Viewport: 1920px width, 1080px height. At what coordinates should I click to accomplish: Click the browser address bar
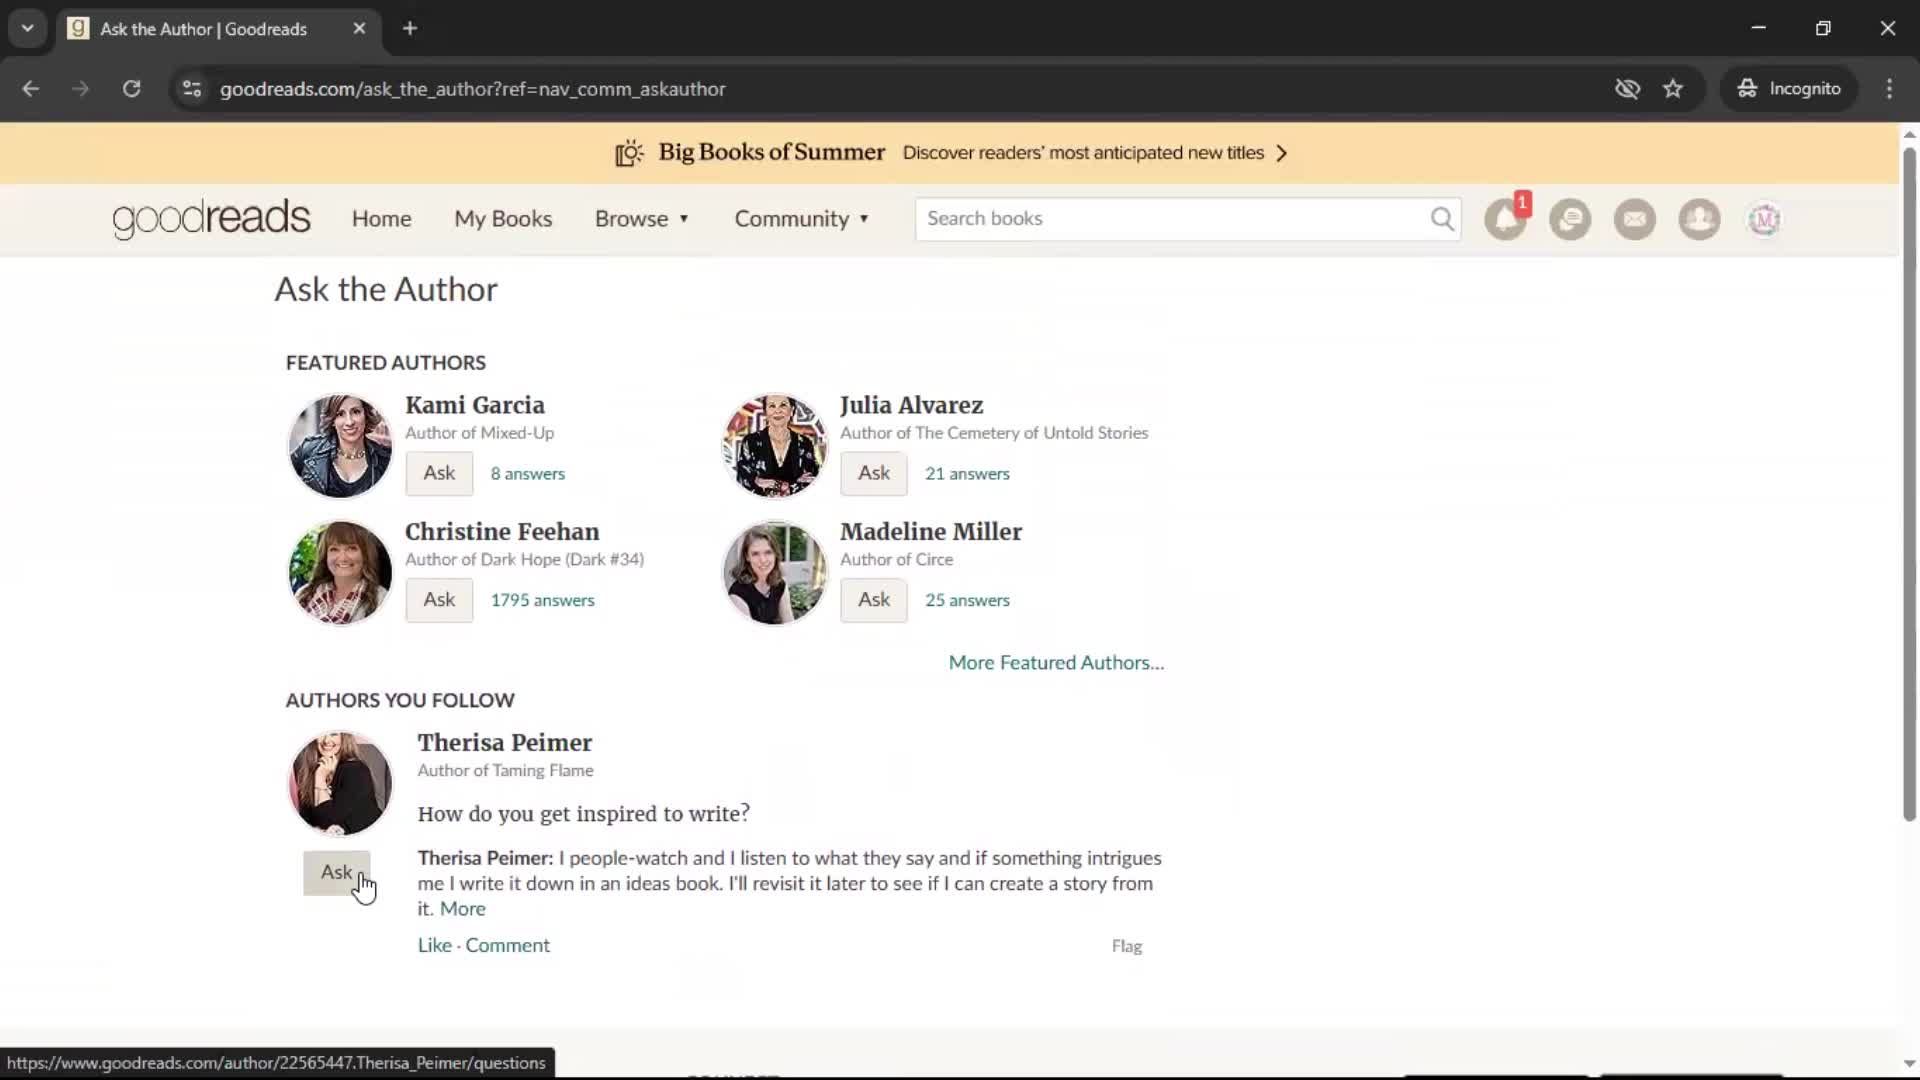[x=900, y=89]
